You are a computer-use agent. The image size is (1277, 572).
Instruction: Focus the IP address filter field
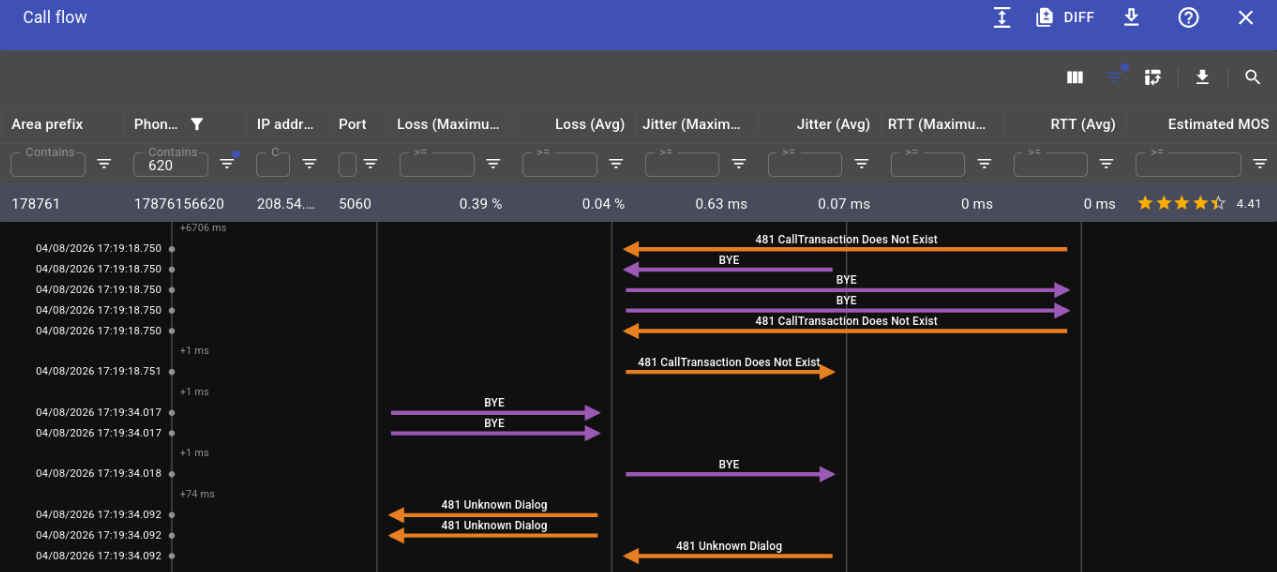tap(273, 164)
